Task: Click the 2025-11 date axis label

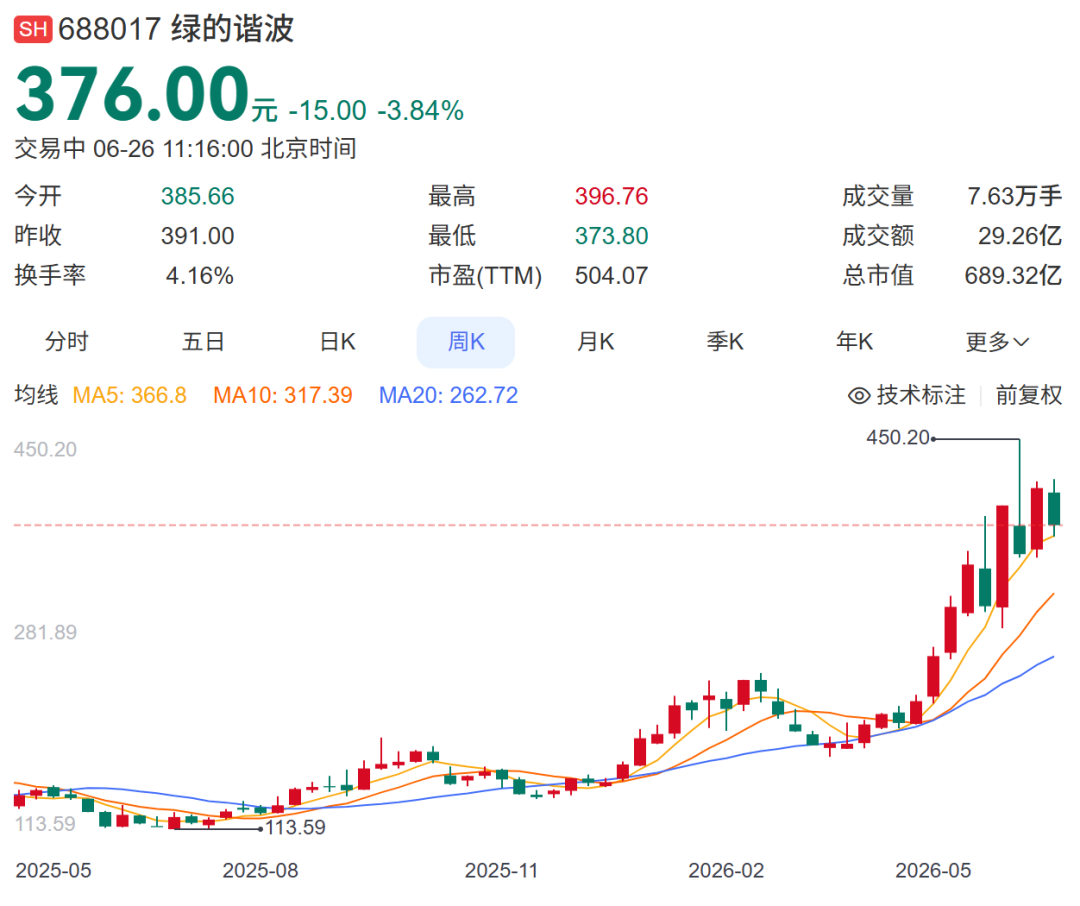Action: (501, 871)
